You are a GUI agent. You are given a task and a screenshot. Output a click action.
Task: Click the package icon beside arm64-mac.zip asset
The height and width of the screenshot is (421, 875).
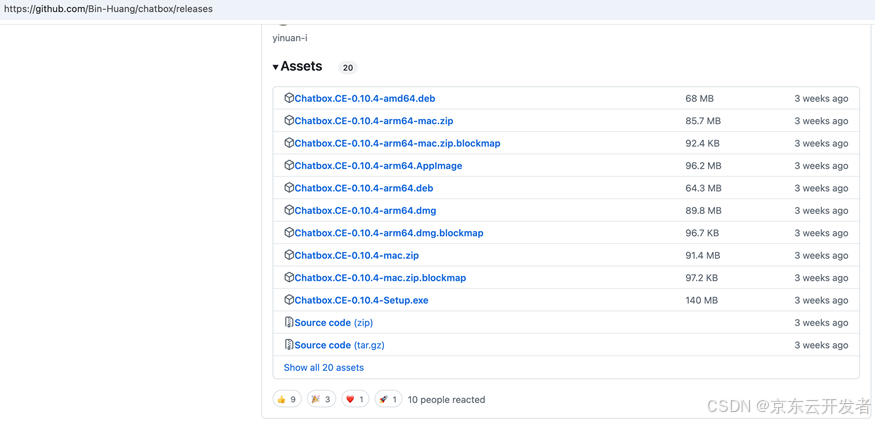point(289,121)
